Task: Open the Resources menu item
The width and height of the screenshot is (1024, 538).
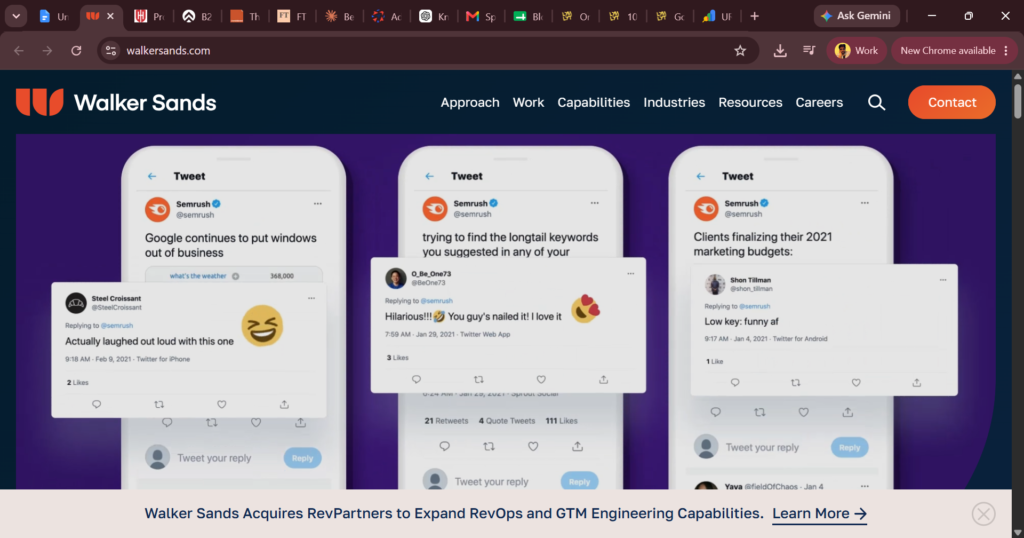Action: pos(750,103)
